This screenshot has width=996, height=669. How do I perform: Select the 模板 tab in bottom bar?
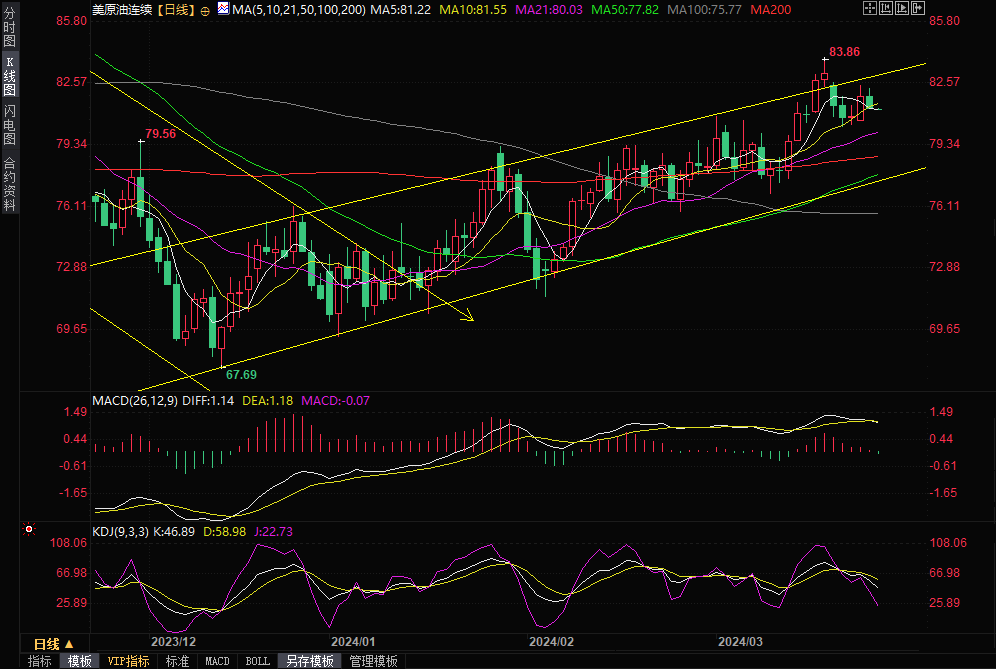[80, 661]
